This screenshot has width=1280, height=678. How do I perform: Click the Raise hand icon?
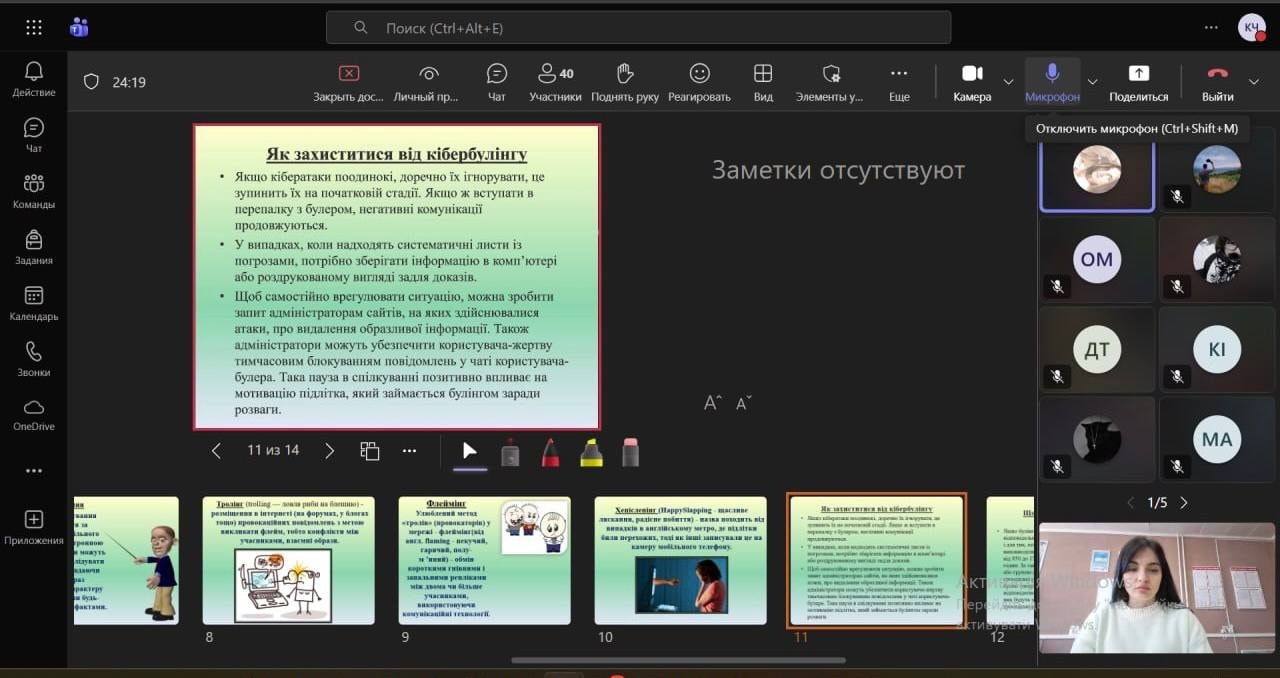tap(624, 81)
